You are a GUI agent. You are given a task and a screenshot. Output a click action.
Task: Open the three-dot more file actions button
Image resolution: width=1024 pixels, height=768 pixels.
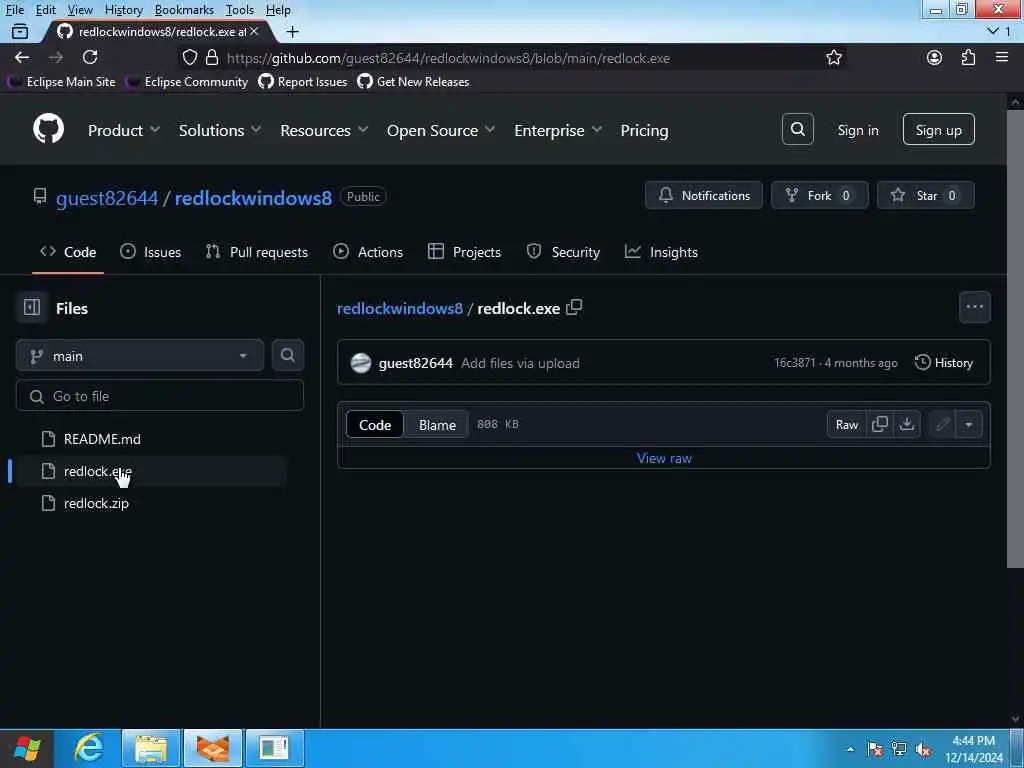pyautogui.click(x=974, y=307)
